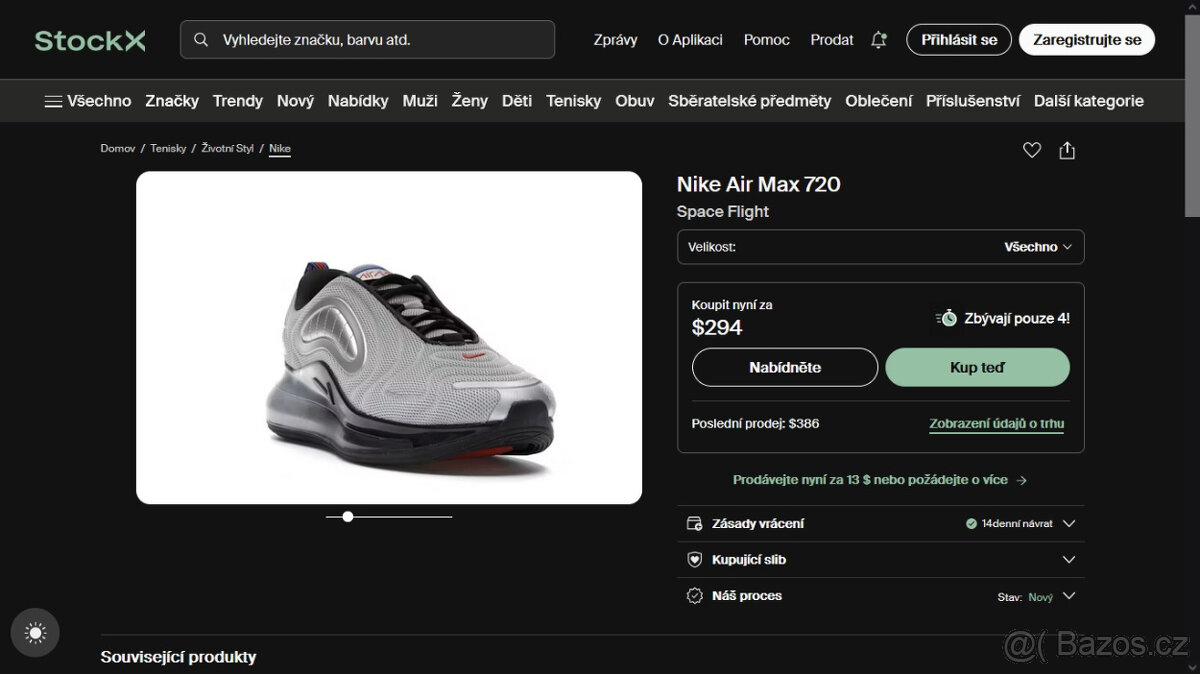
Task: Open the Velikost size dropdown
Action: tap(880, 247)
